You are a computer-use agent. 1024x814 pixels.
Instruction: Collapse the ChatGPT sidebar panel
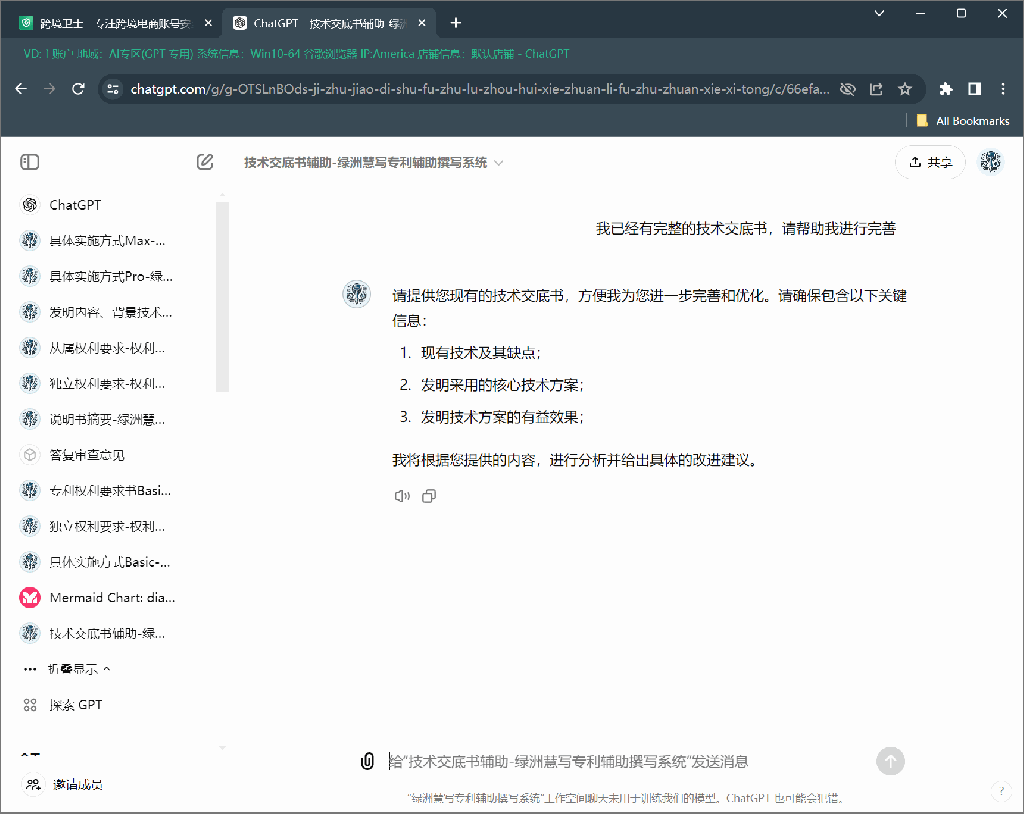pyautogui.click(x=30, y=162)
